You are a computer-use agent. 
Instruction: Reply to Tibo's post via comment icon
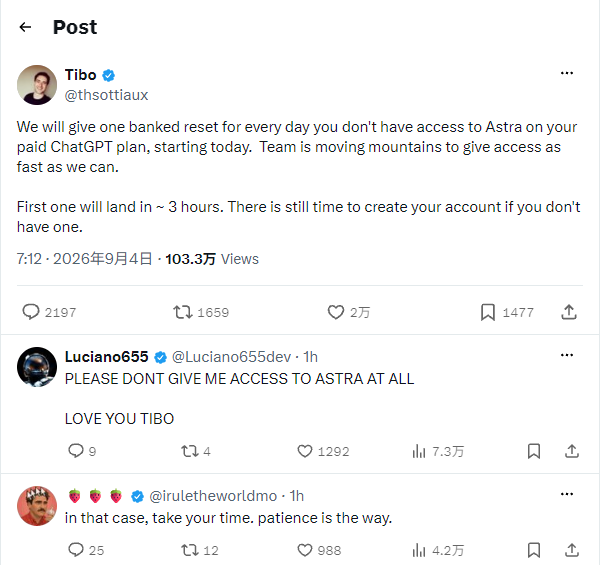(x=31, y=312)
